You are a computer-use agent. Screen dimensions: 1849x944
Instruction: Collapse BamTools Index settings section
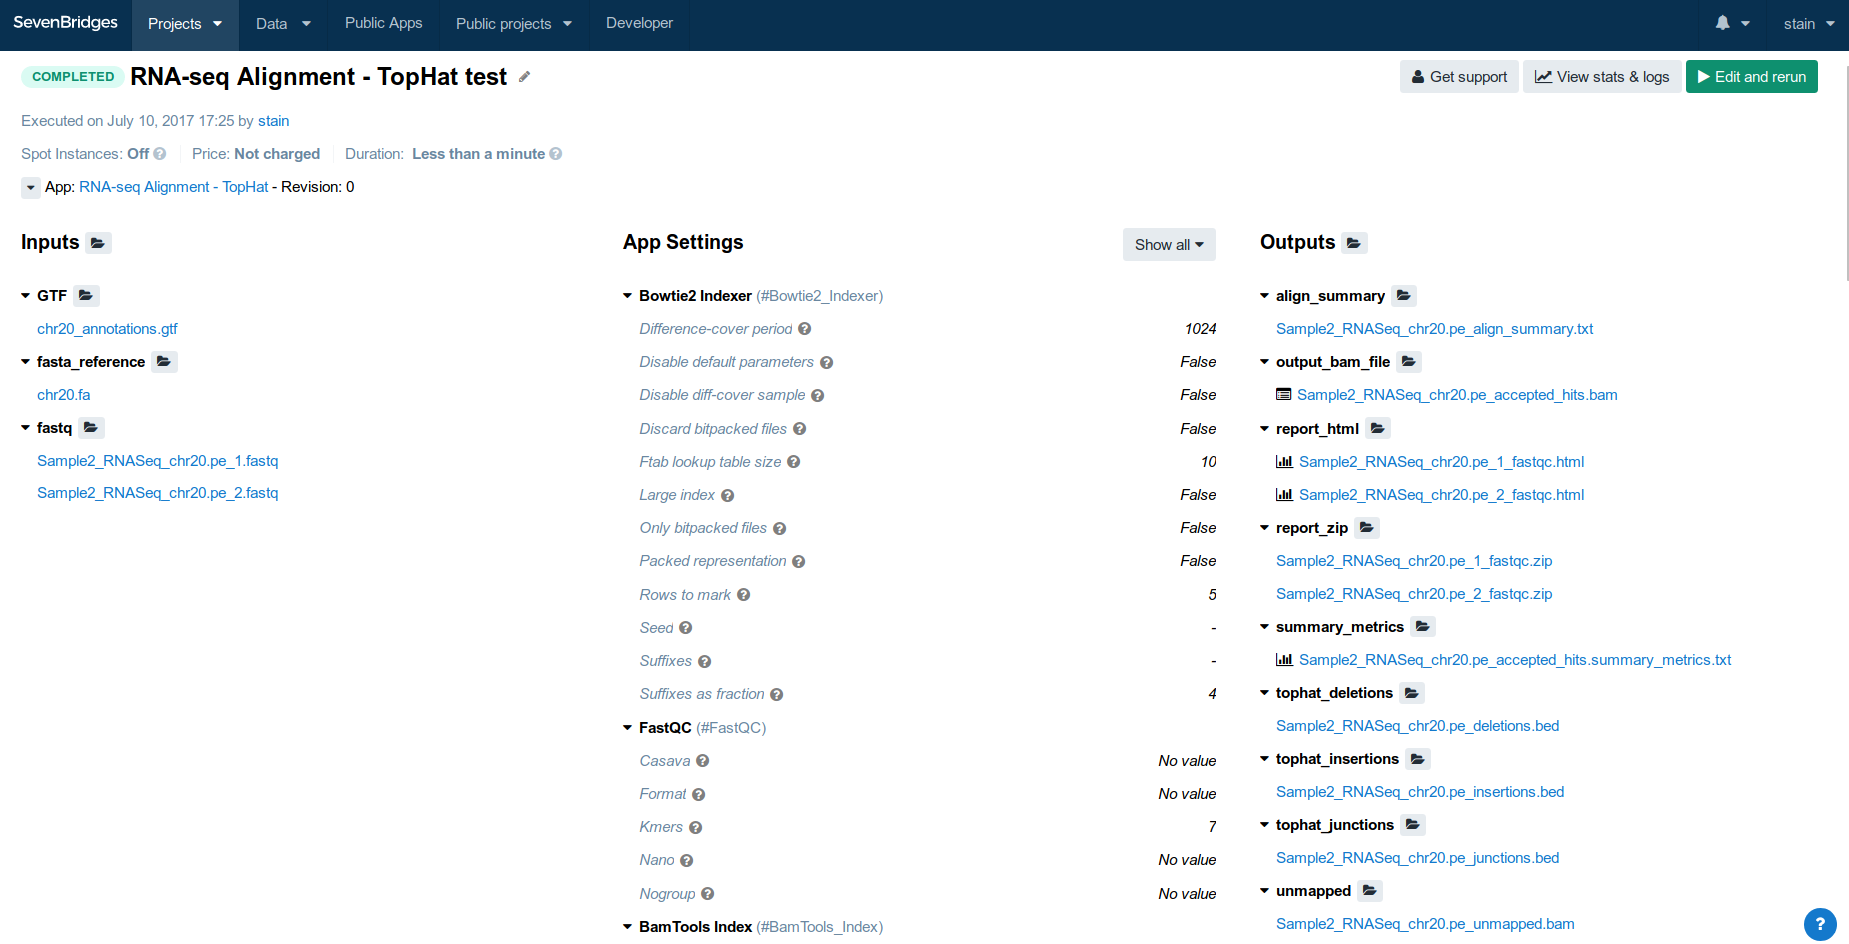coord(628,927)
